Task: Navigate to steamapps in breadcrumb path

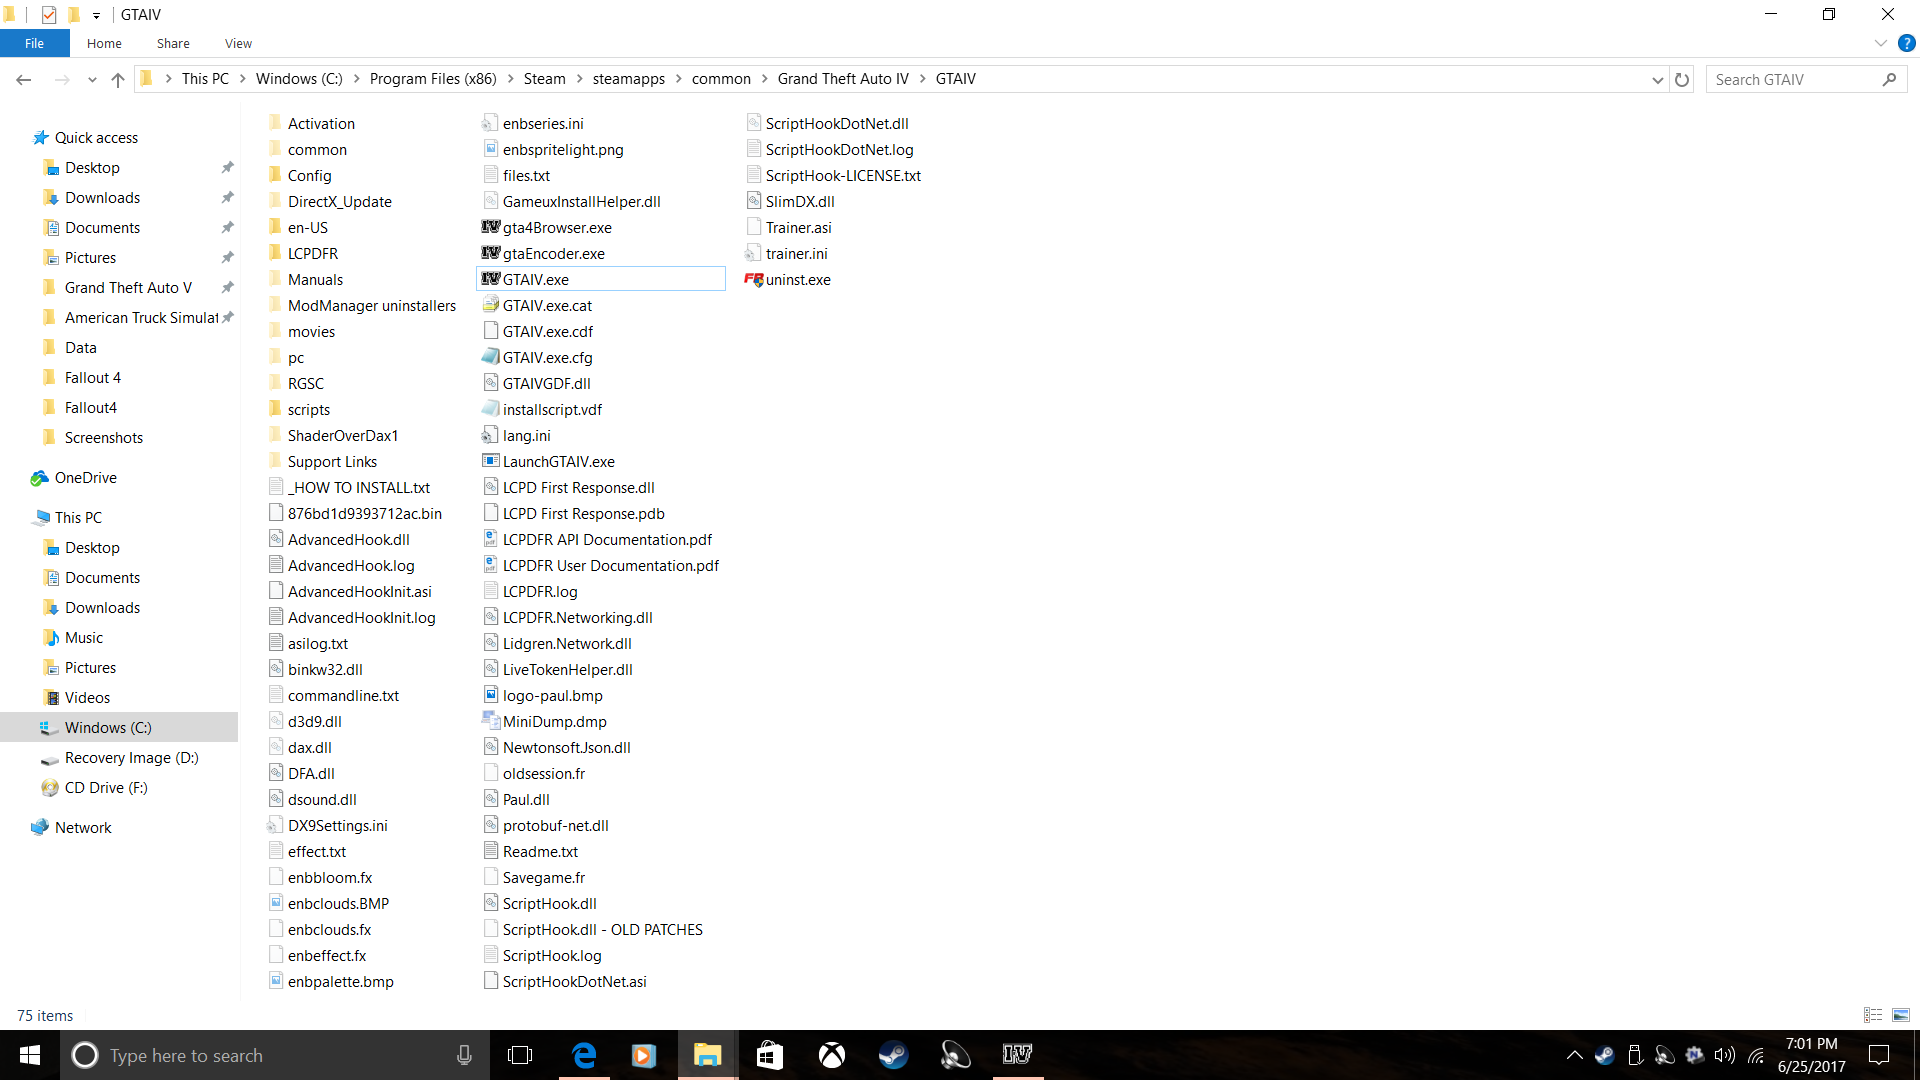Action: coord(628,79)
